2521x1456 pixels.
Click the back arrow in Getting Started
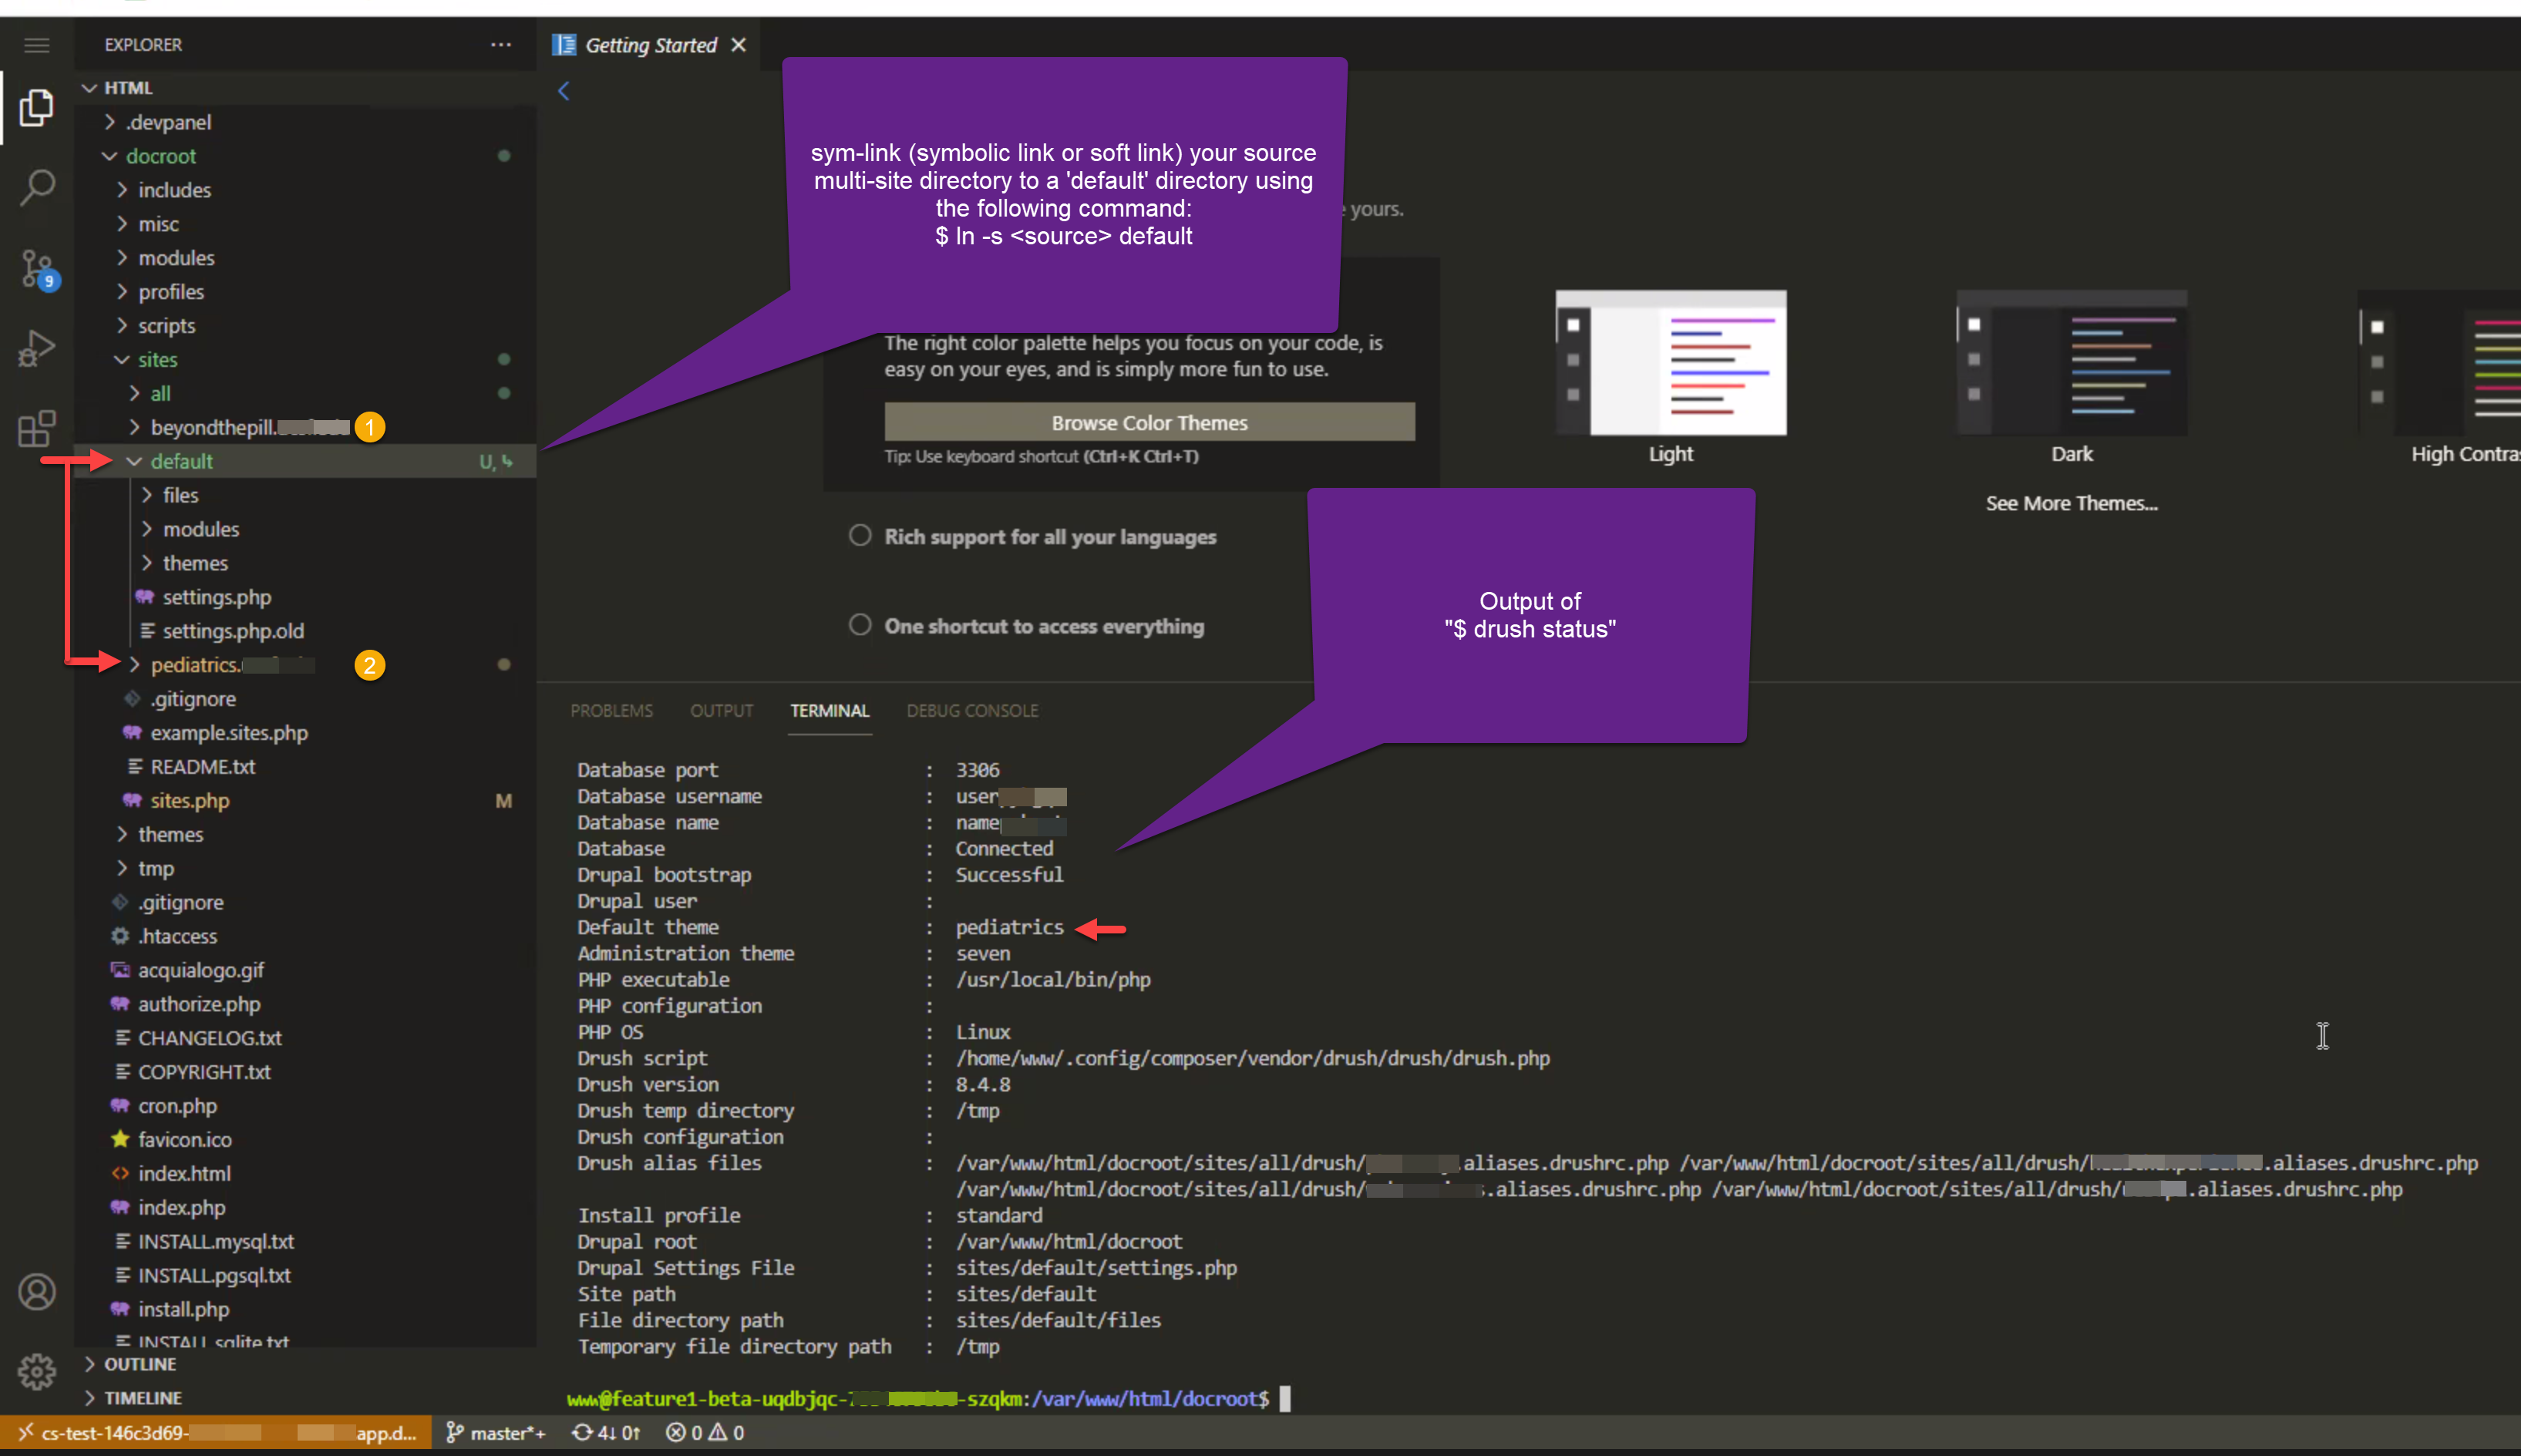point(564,91)
